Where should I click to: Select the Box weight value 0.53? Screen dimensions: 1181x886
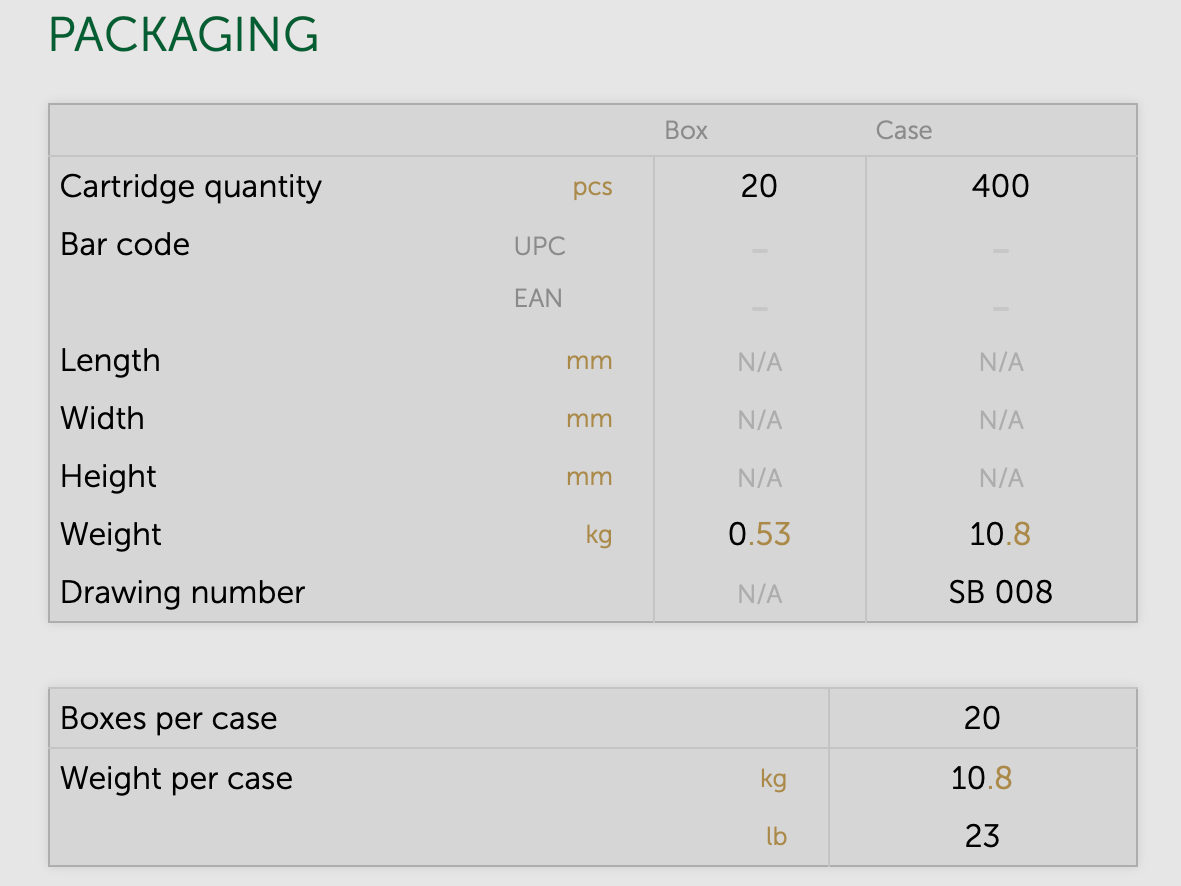click(759, 535)
